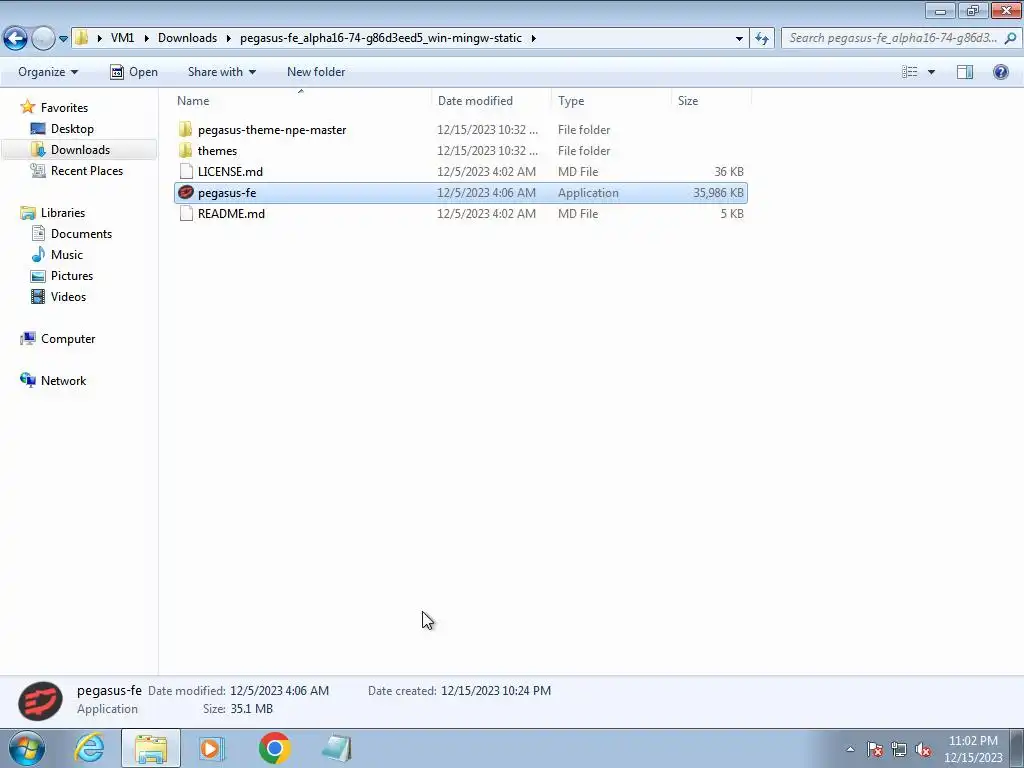
Task: Select Libraries in navigation pane
Action: (x=63, y=212)
